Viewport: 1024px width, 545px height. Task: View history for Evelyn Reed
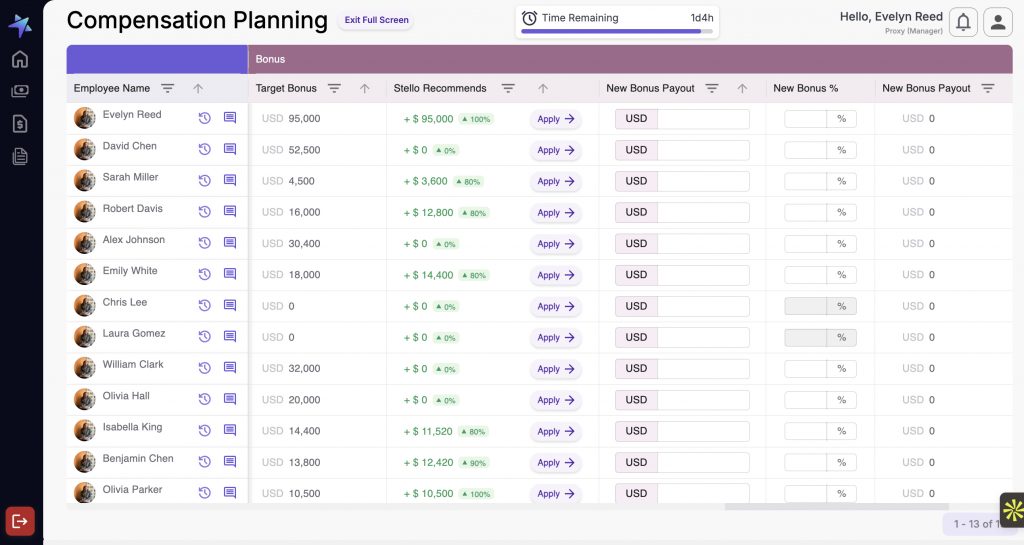(204, 118)
